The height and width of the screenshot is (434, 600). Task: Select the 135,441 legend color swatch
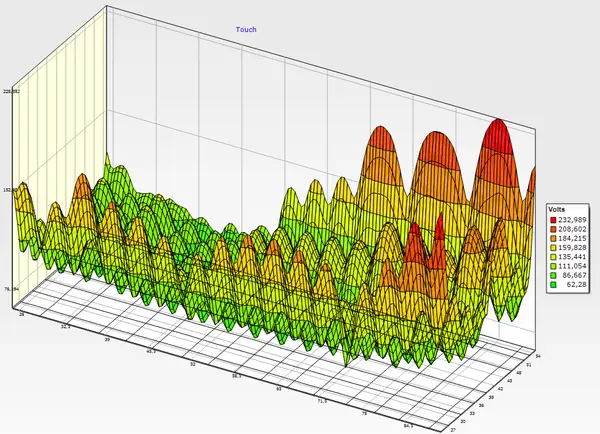pos(553,257)
